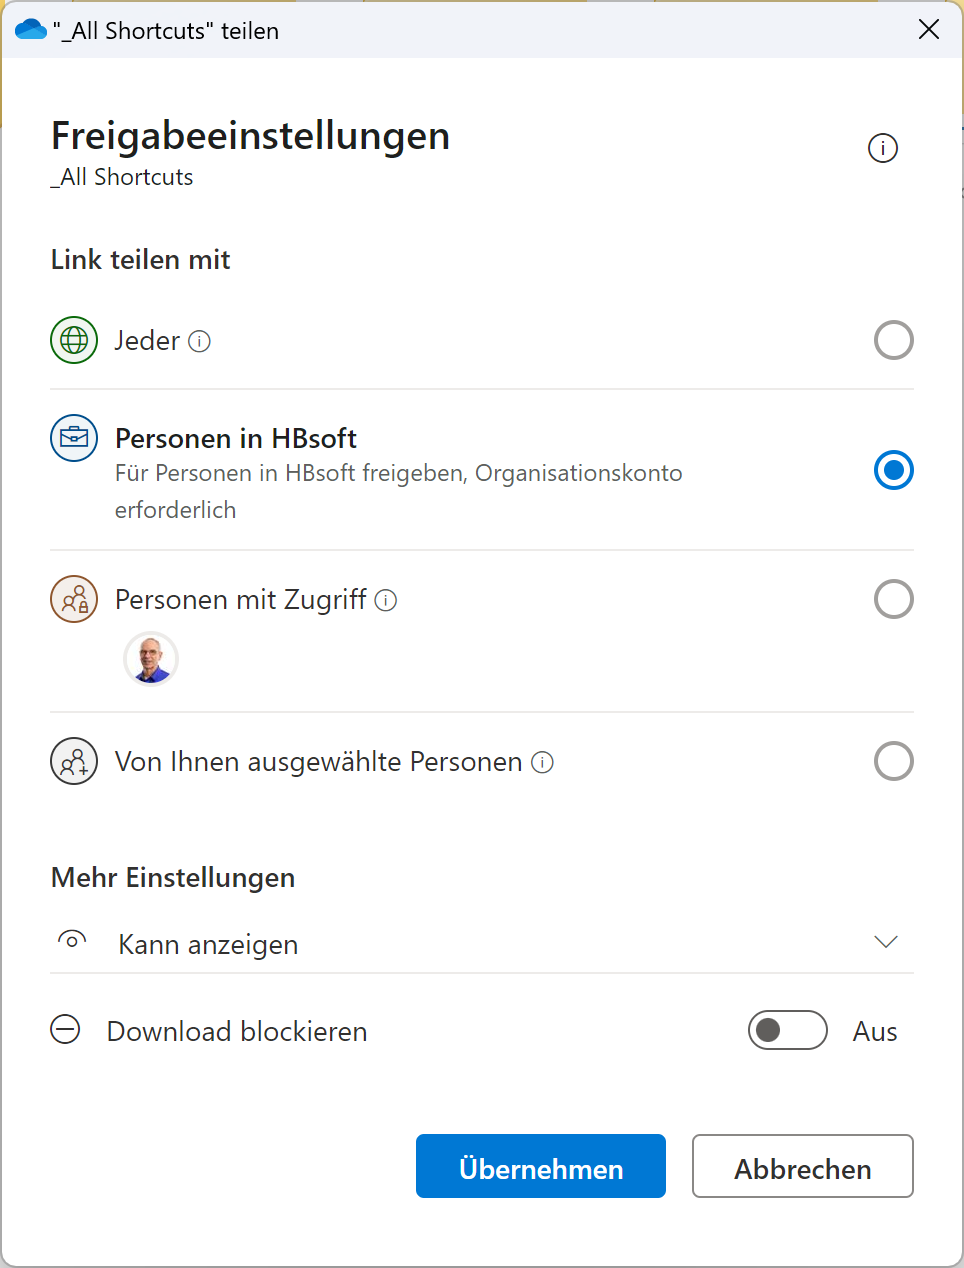The image size is (964, 1268).
Task: Click the people-lock icon for Personen mit Zugriff
Action: [x=74, y=599]
